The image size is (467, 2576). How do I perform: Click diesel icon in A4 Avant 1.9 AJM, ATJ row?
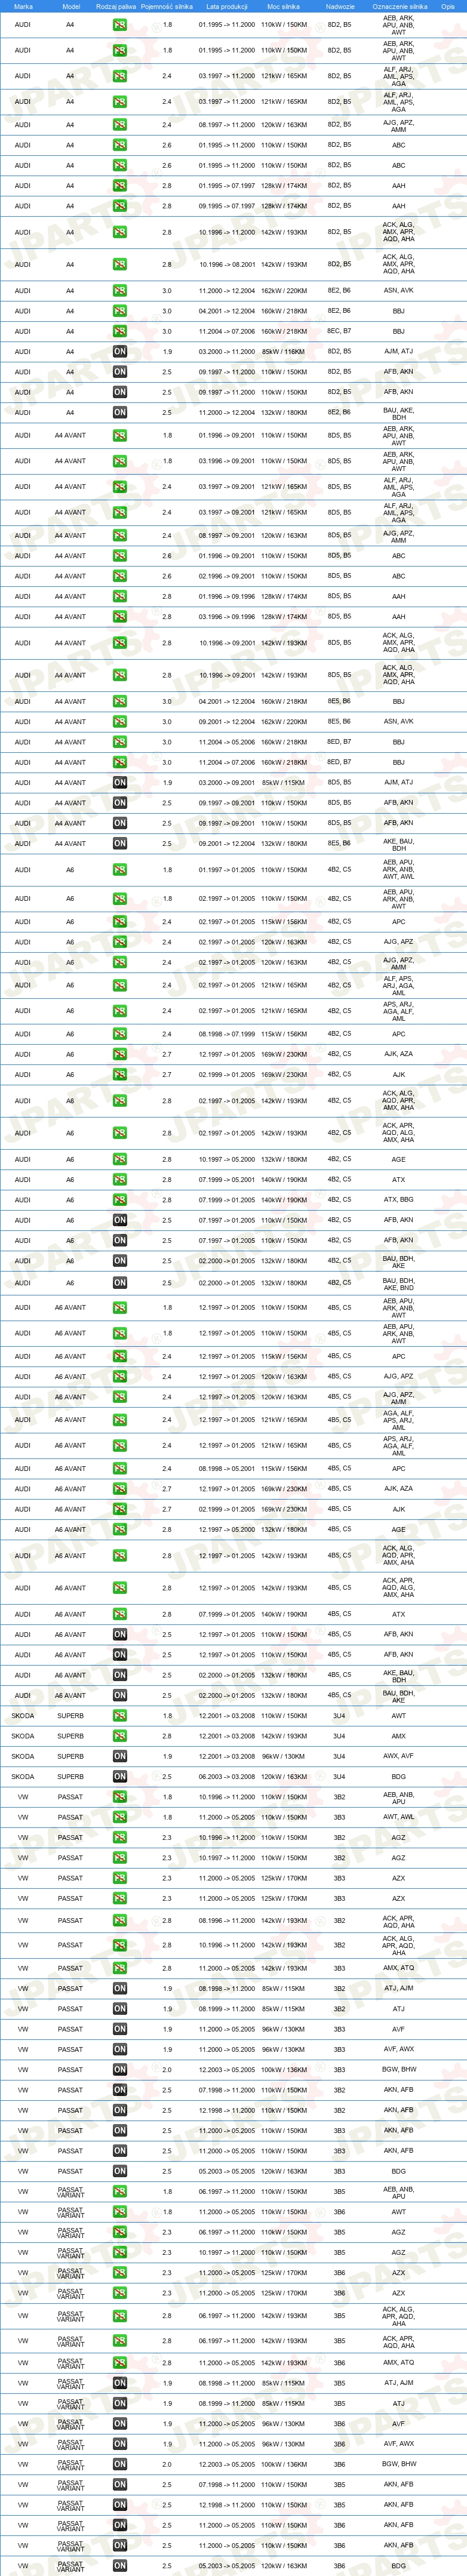coord(119,783)
